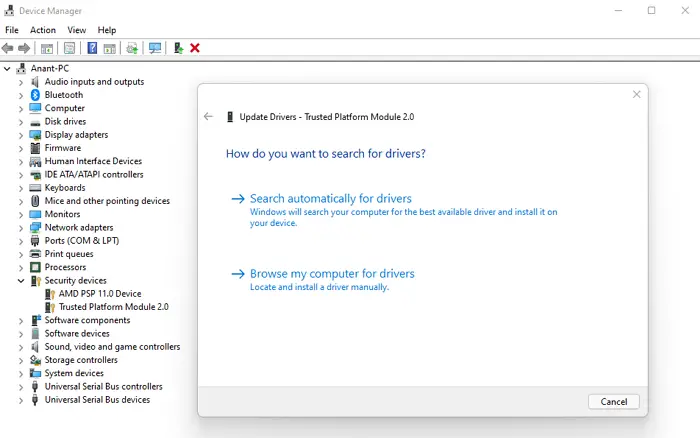This screenshot has height=438, width=700.
Task: Expand Mice and other pointing devices
Action: (21, 201)
